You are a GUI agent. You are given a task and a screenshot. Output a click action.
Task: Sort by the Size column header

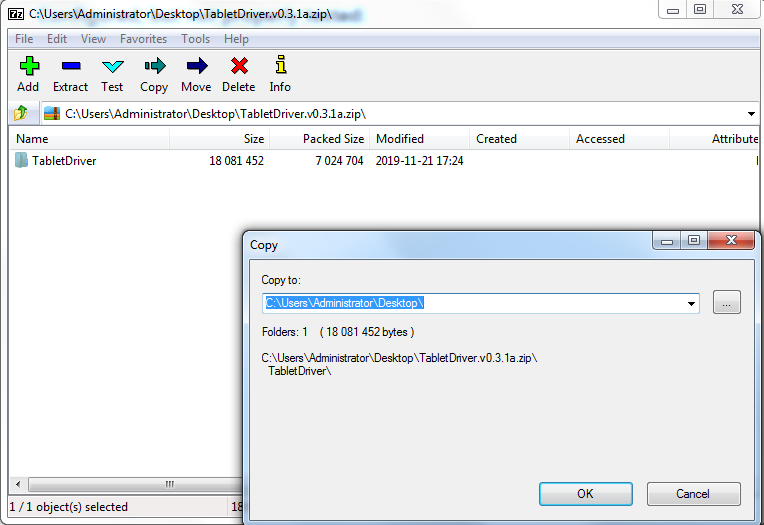220,139
